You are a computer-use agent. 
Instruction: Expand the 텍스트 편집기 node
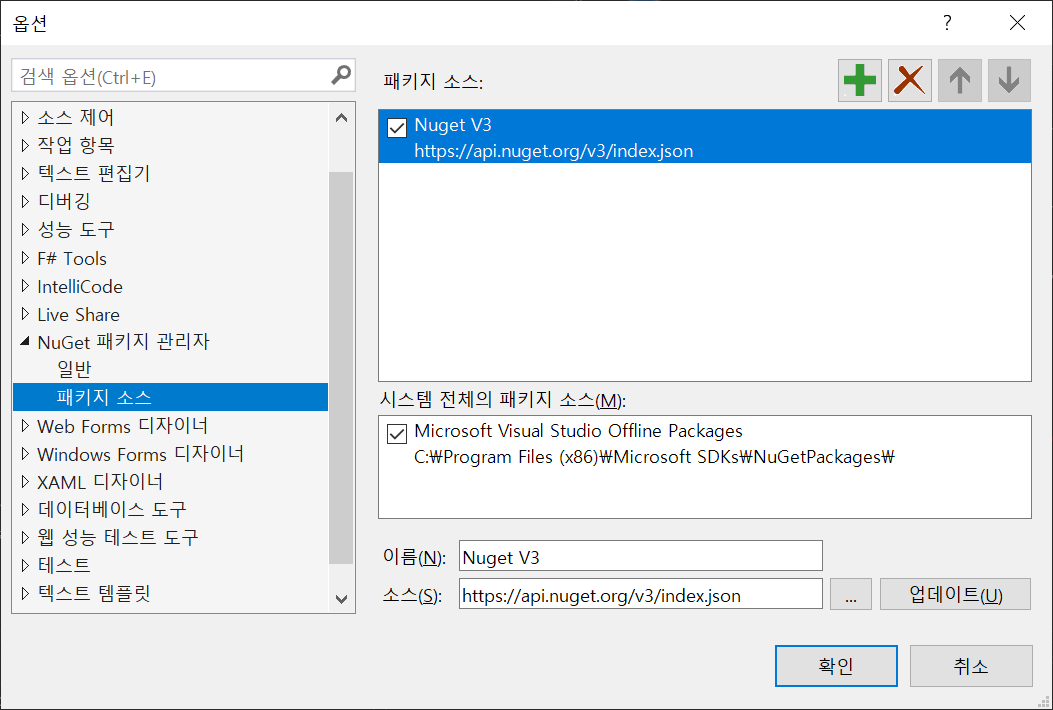tap(25, 173)
